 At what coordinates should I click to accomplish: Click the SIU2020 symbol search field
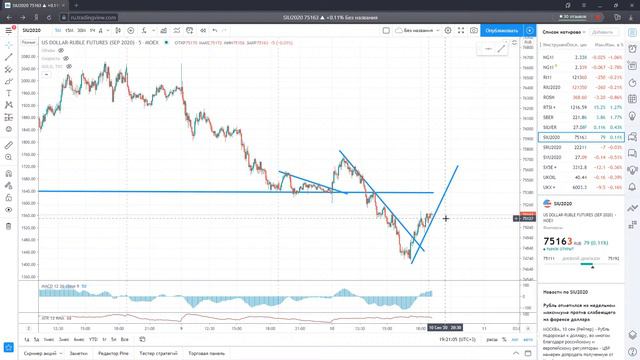31,31
